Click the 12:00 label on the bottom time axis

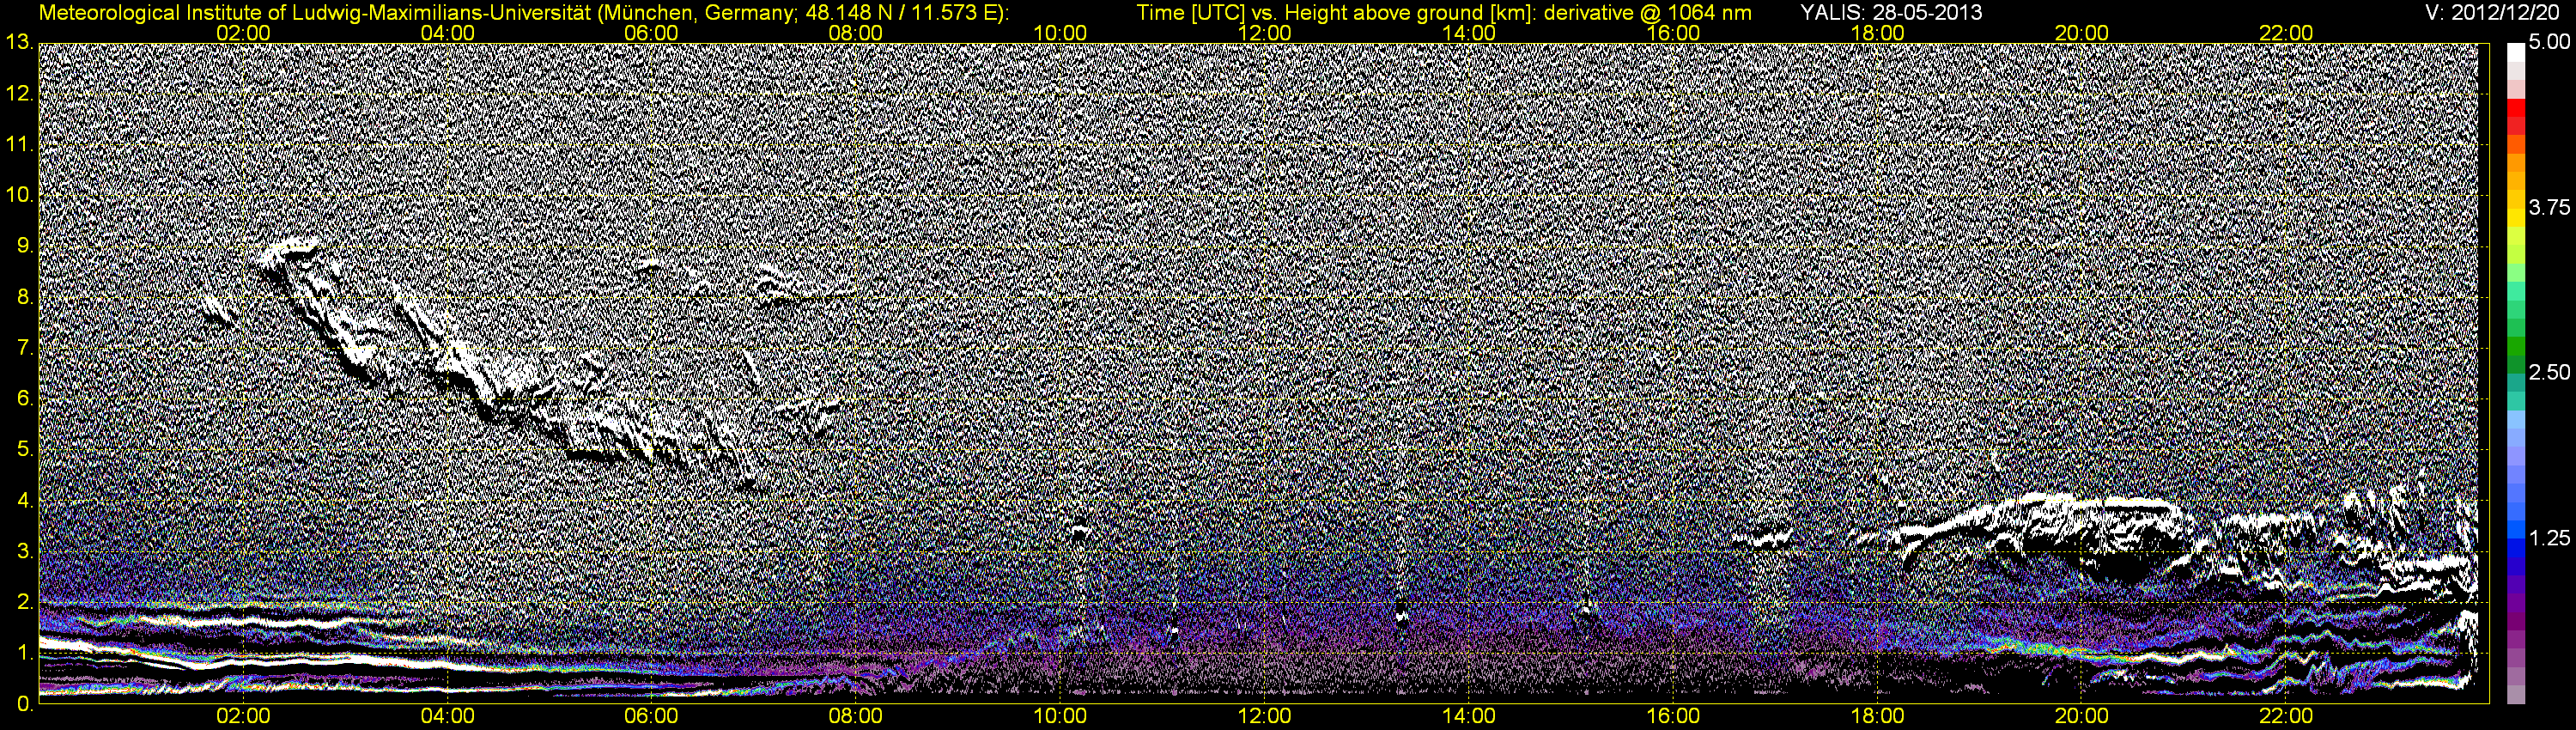coord(1264,717)
